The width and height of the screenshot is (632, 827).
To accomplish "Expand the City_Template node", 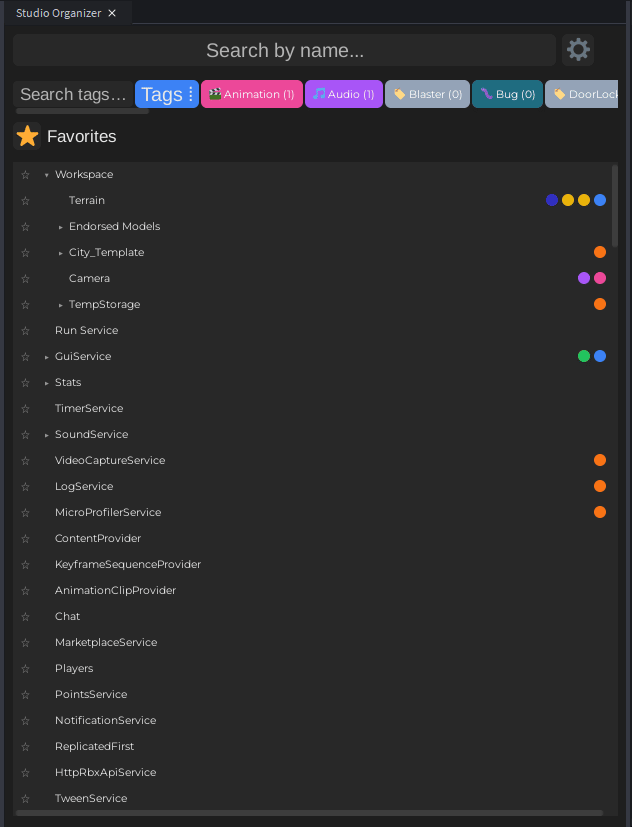I will click(60, 253).
